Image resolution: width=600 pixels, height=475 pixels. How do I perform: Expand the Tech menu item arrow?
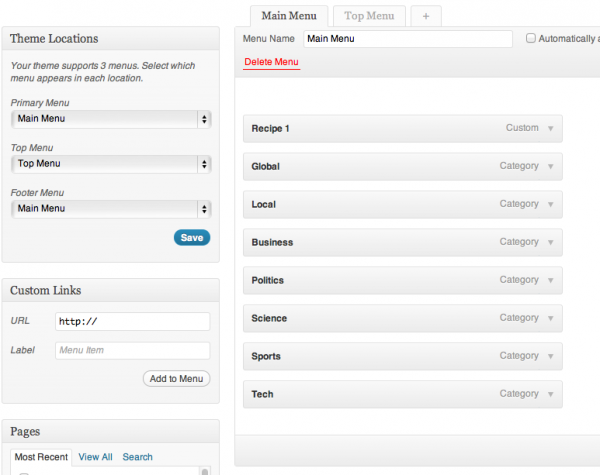pyautogui.click(x=550, y=395)
